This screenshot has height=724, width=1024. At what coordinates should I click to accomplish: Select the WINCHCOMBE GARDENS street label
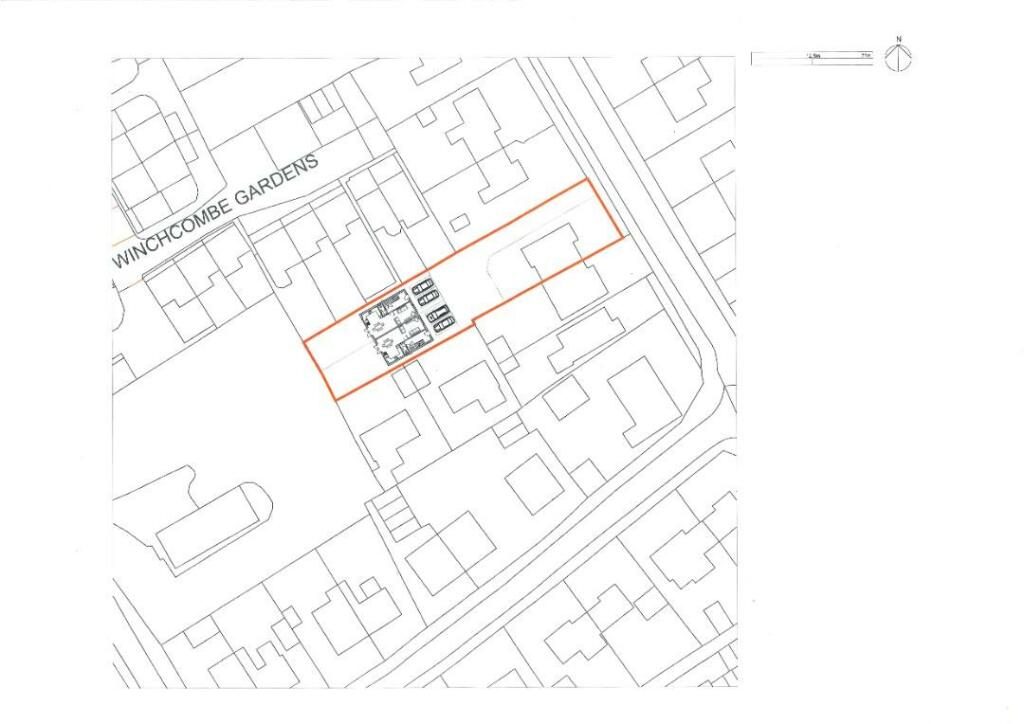coord(215,211)
